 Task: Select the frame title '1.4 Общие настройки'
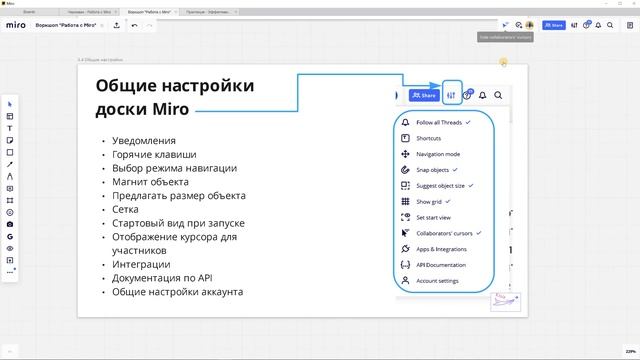tap(100, 60)
